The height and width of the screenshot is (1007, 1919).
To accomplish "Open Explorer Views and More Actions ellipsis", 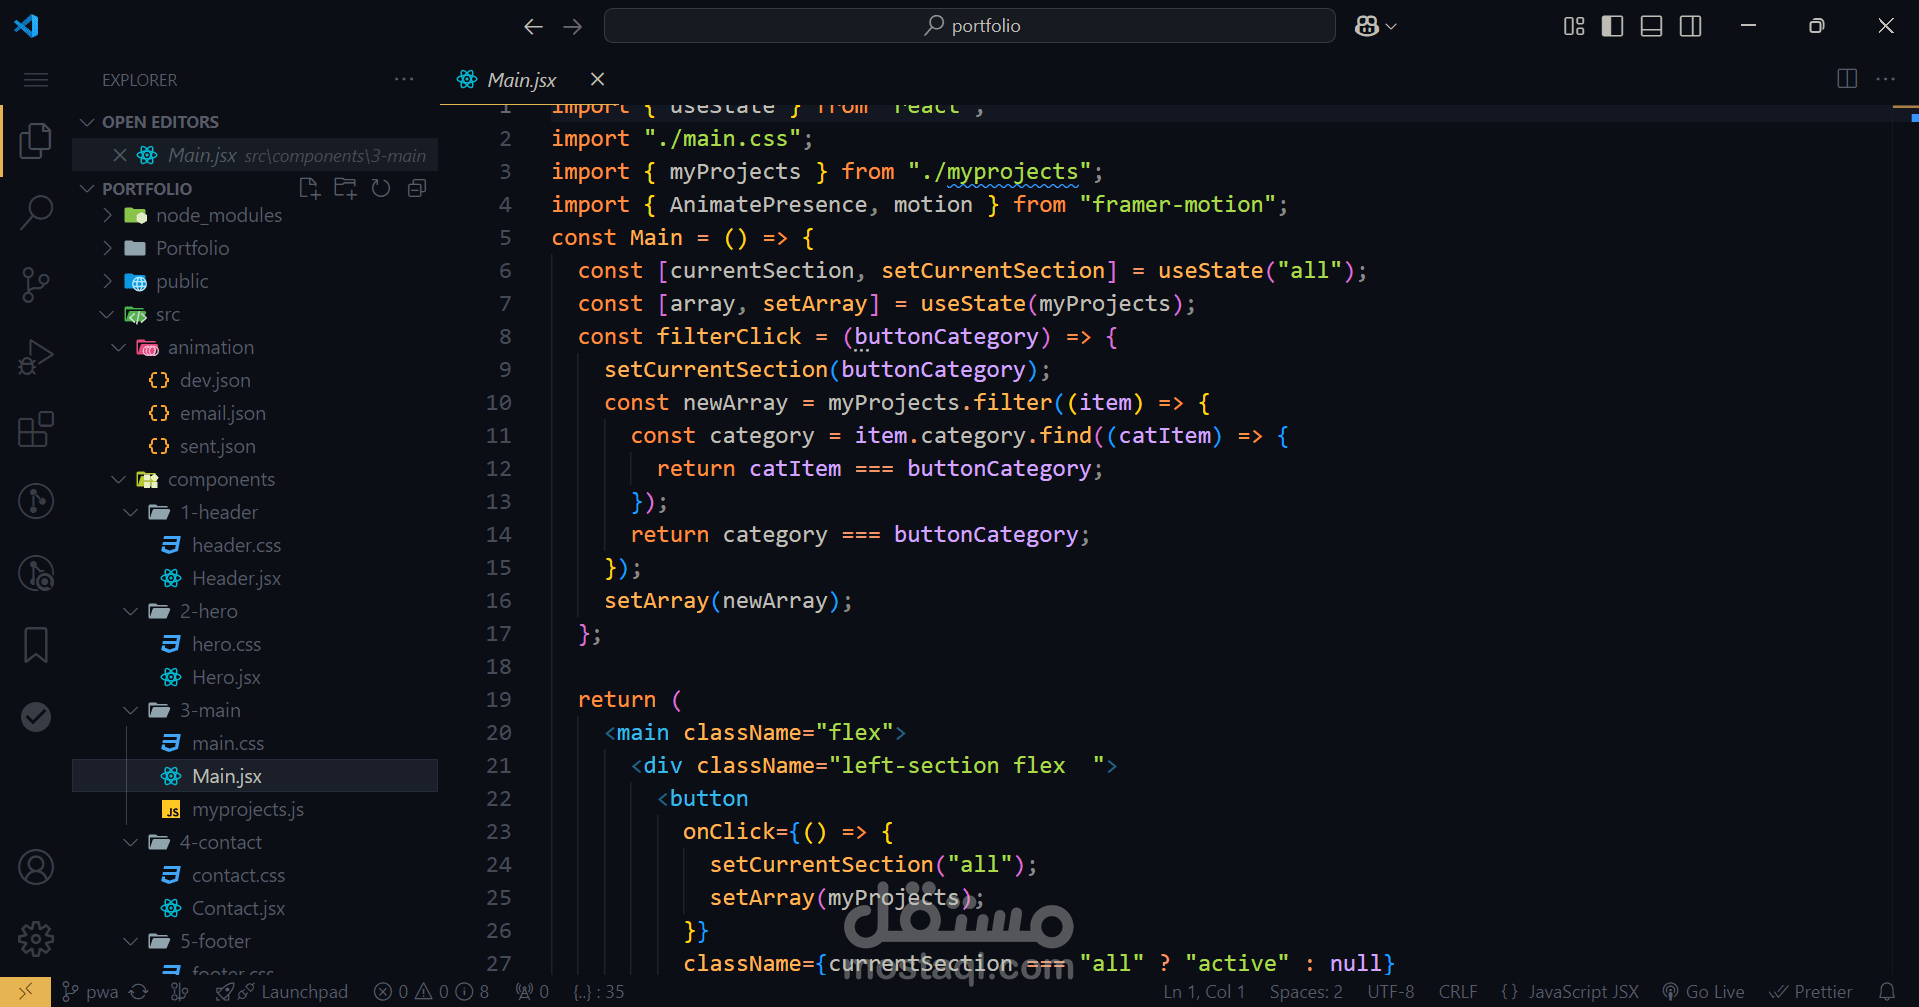I will 404,79.
